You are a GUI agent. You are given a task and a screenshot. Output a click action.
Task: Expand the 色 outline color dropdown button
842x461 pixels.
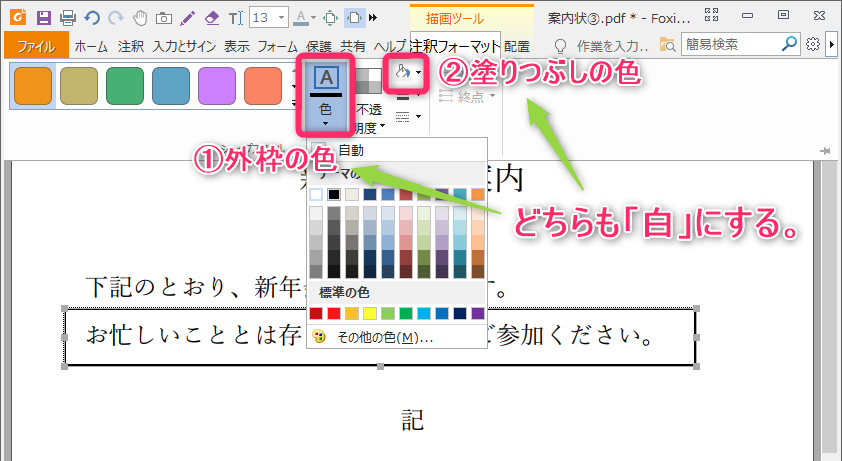tap(325, 123)
